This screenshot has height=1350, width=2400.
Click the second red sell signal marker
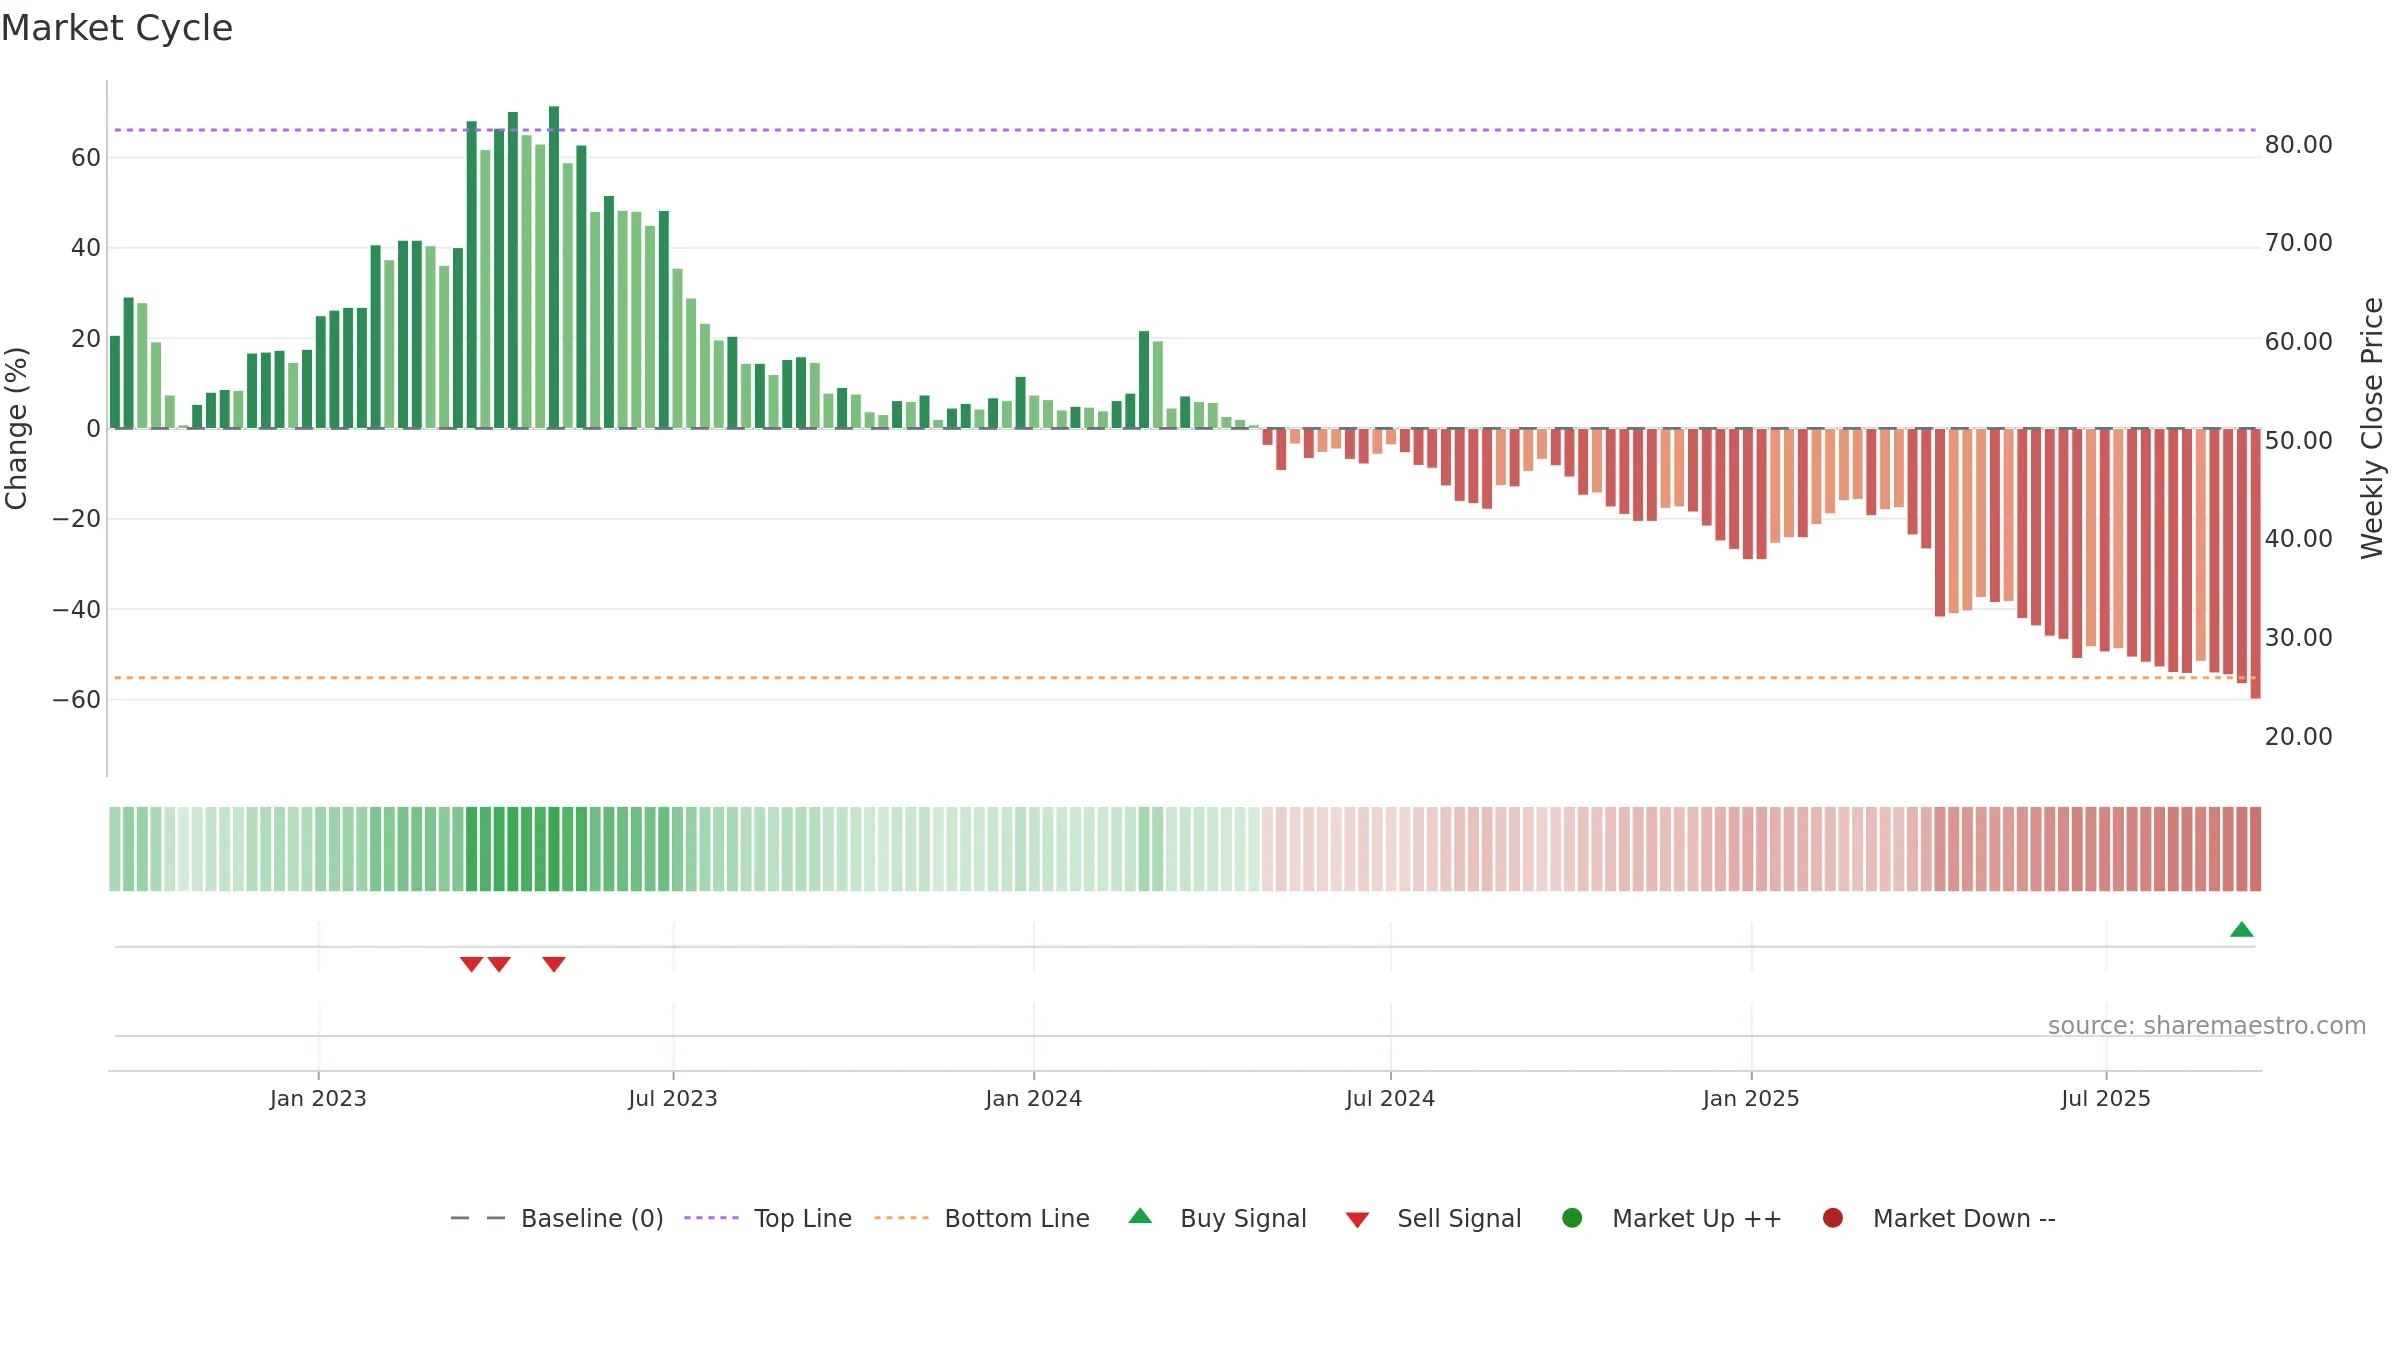(x=499, y=964)
